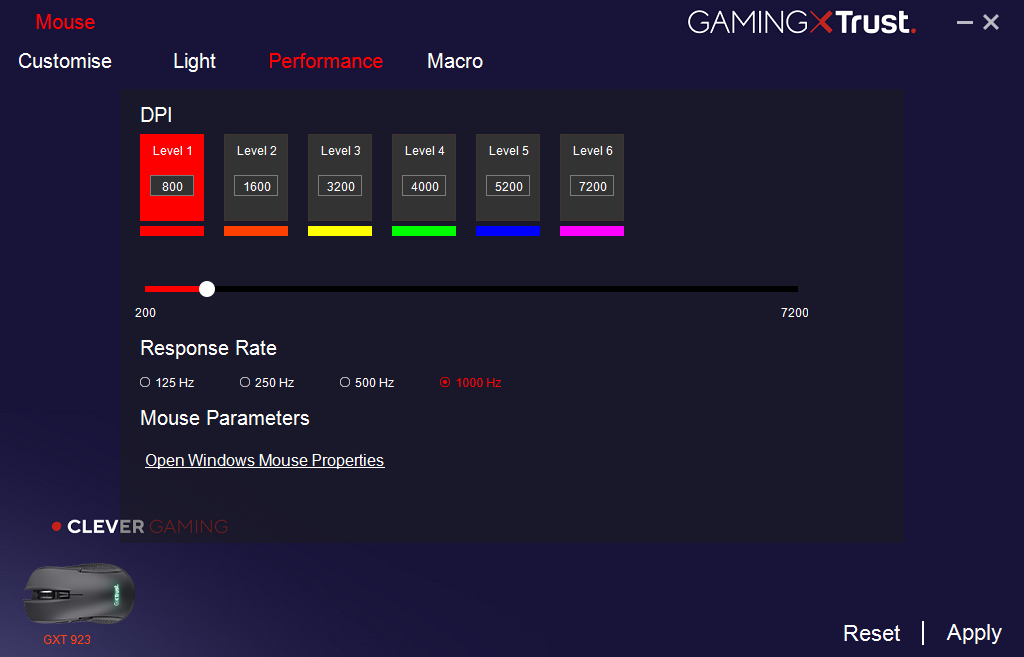Click the blue Level 5 color swatch
Image resolution: width=1024 pixels, height=657 pixels.
[x=508, y=231]
